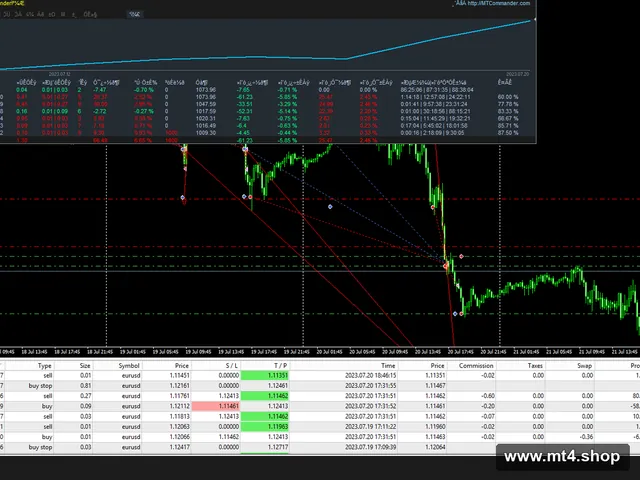Select open price 1.11761
640x480 pixels.
pyautogui.click(x=179, y=396)
